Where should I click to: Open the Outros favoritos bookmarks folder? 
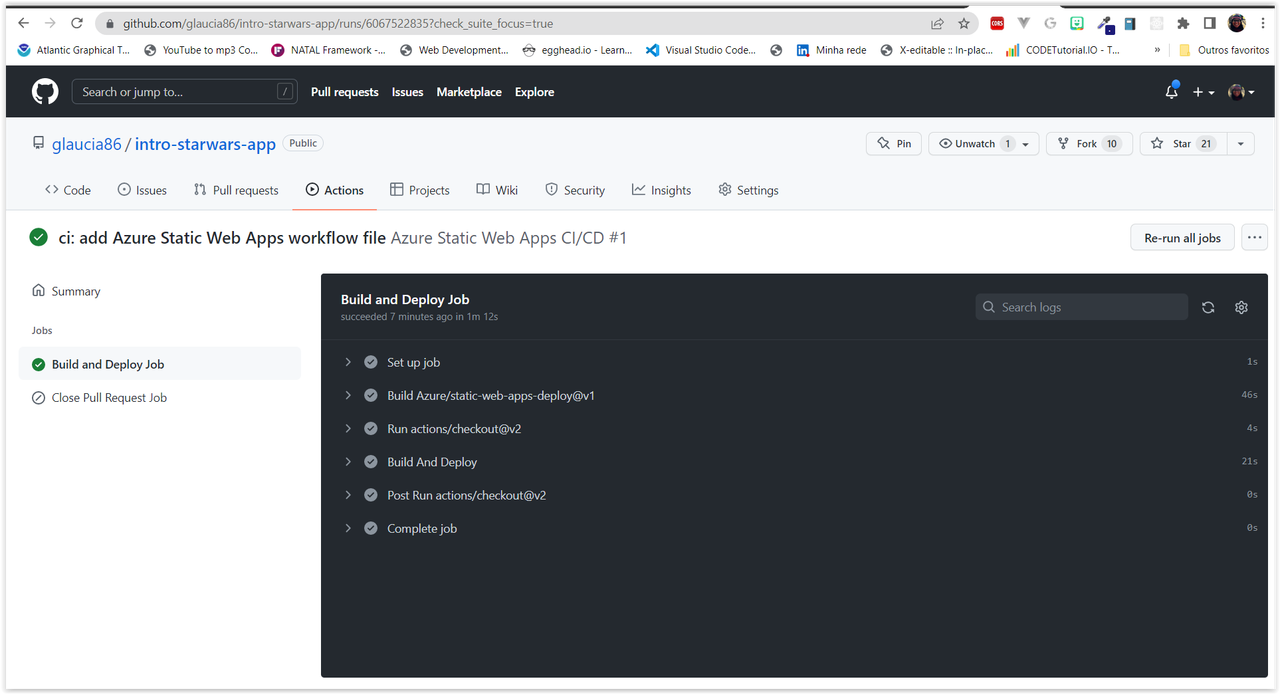(x=1224, y=50)
